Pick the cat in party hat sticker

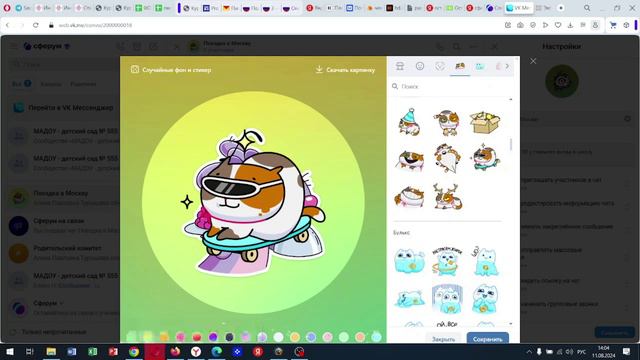tap(409, 122)
